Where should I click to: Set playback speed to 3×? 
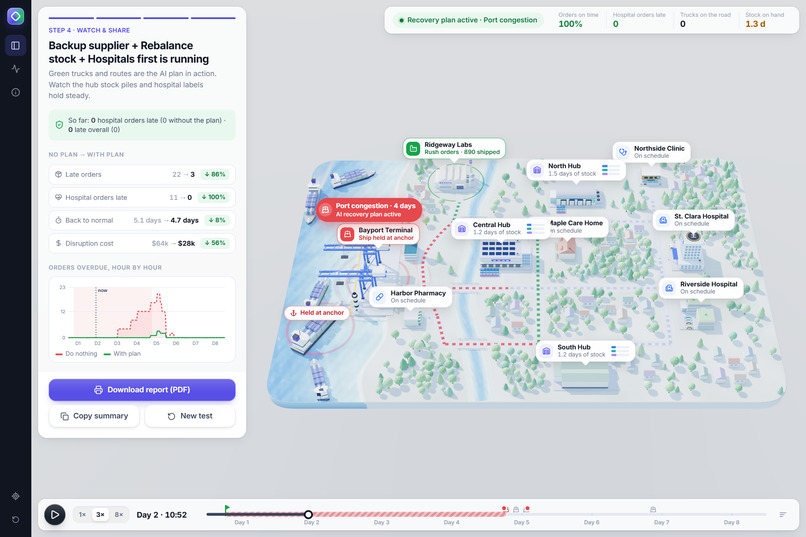click(x=100, y=514)
